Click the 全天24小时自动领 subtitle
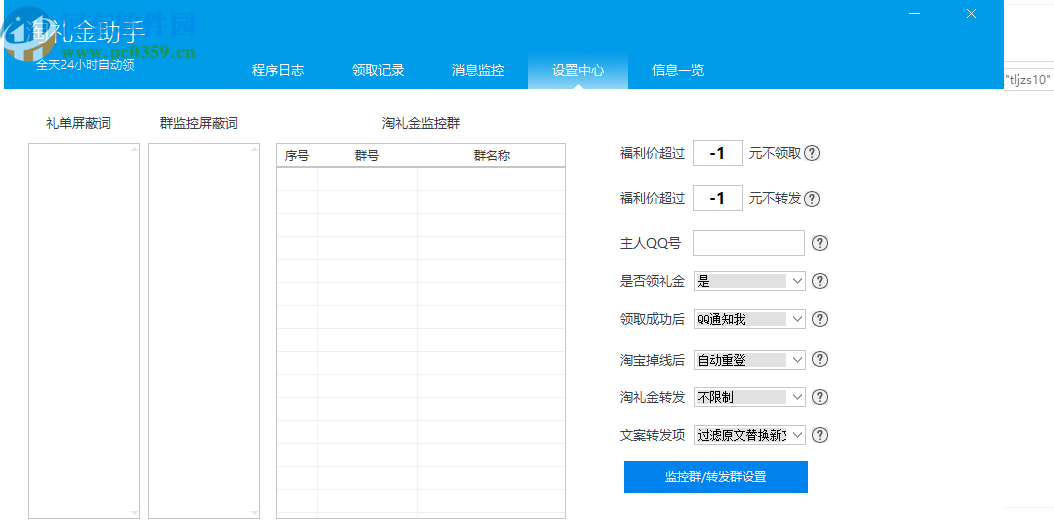 tap(85, 65)
